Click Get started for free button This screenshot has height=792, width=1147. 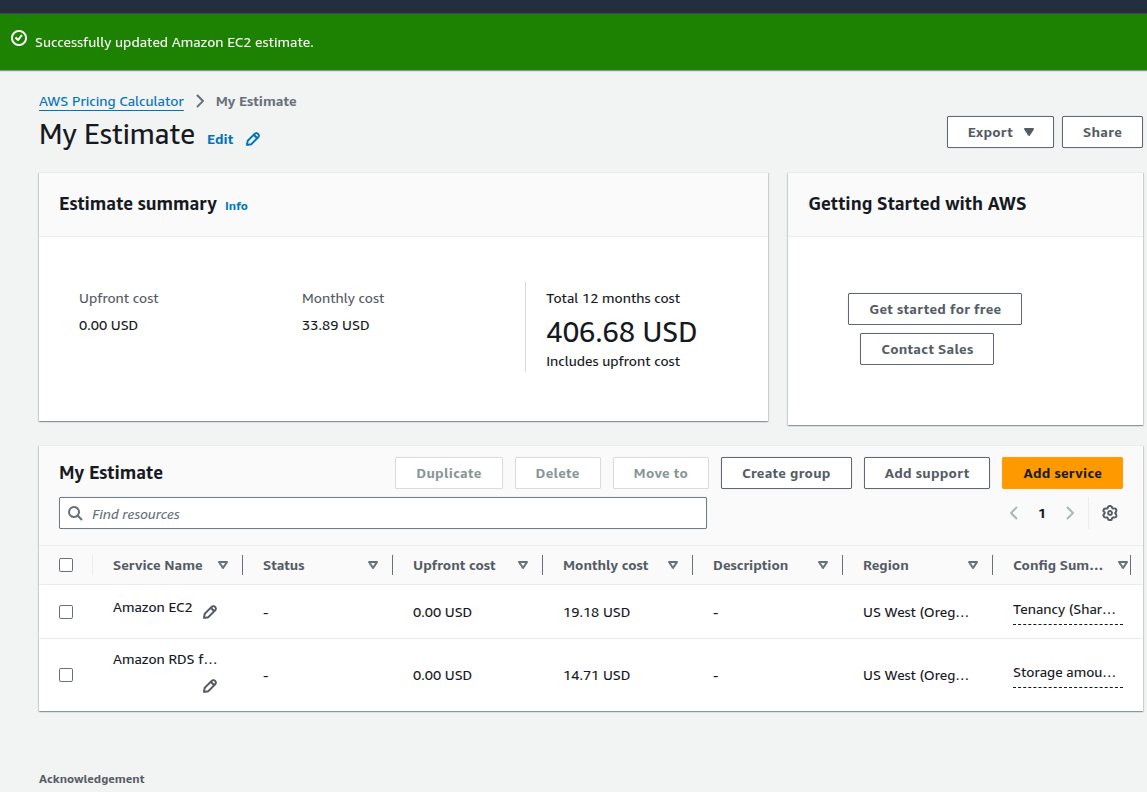tap(935, 309)
